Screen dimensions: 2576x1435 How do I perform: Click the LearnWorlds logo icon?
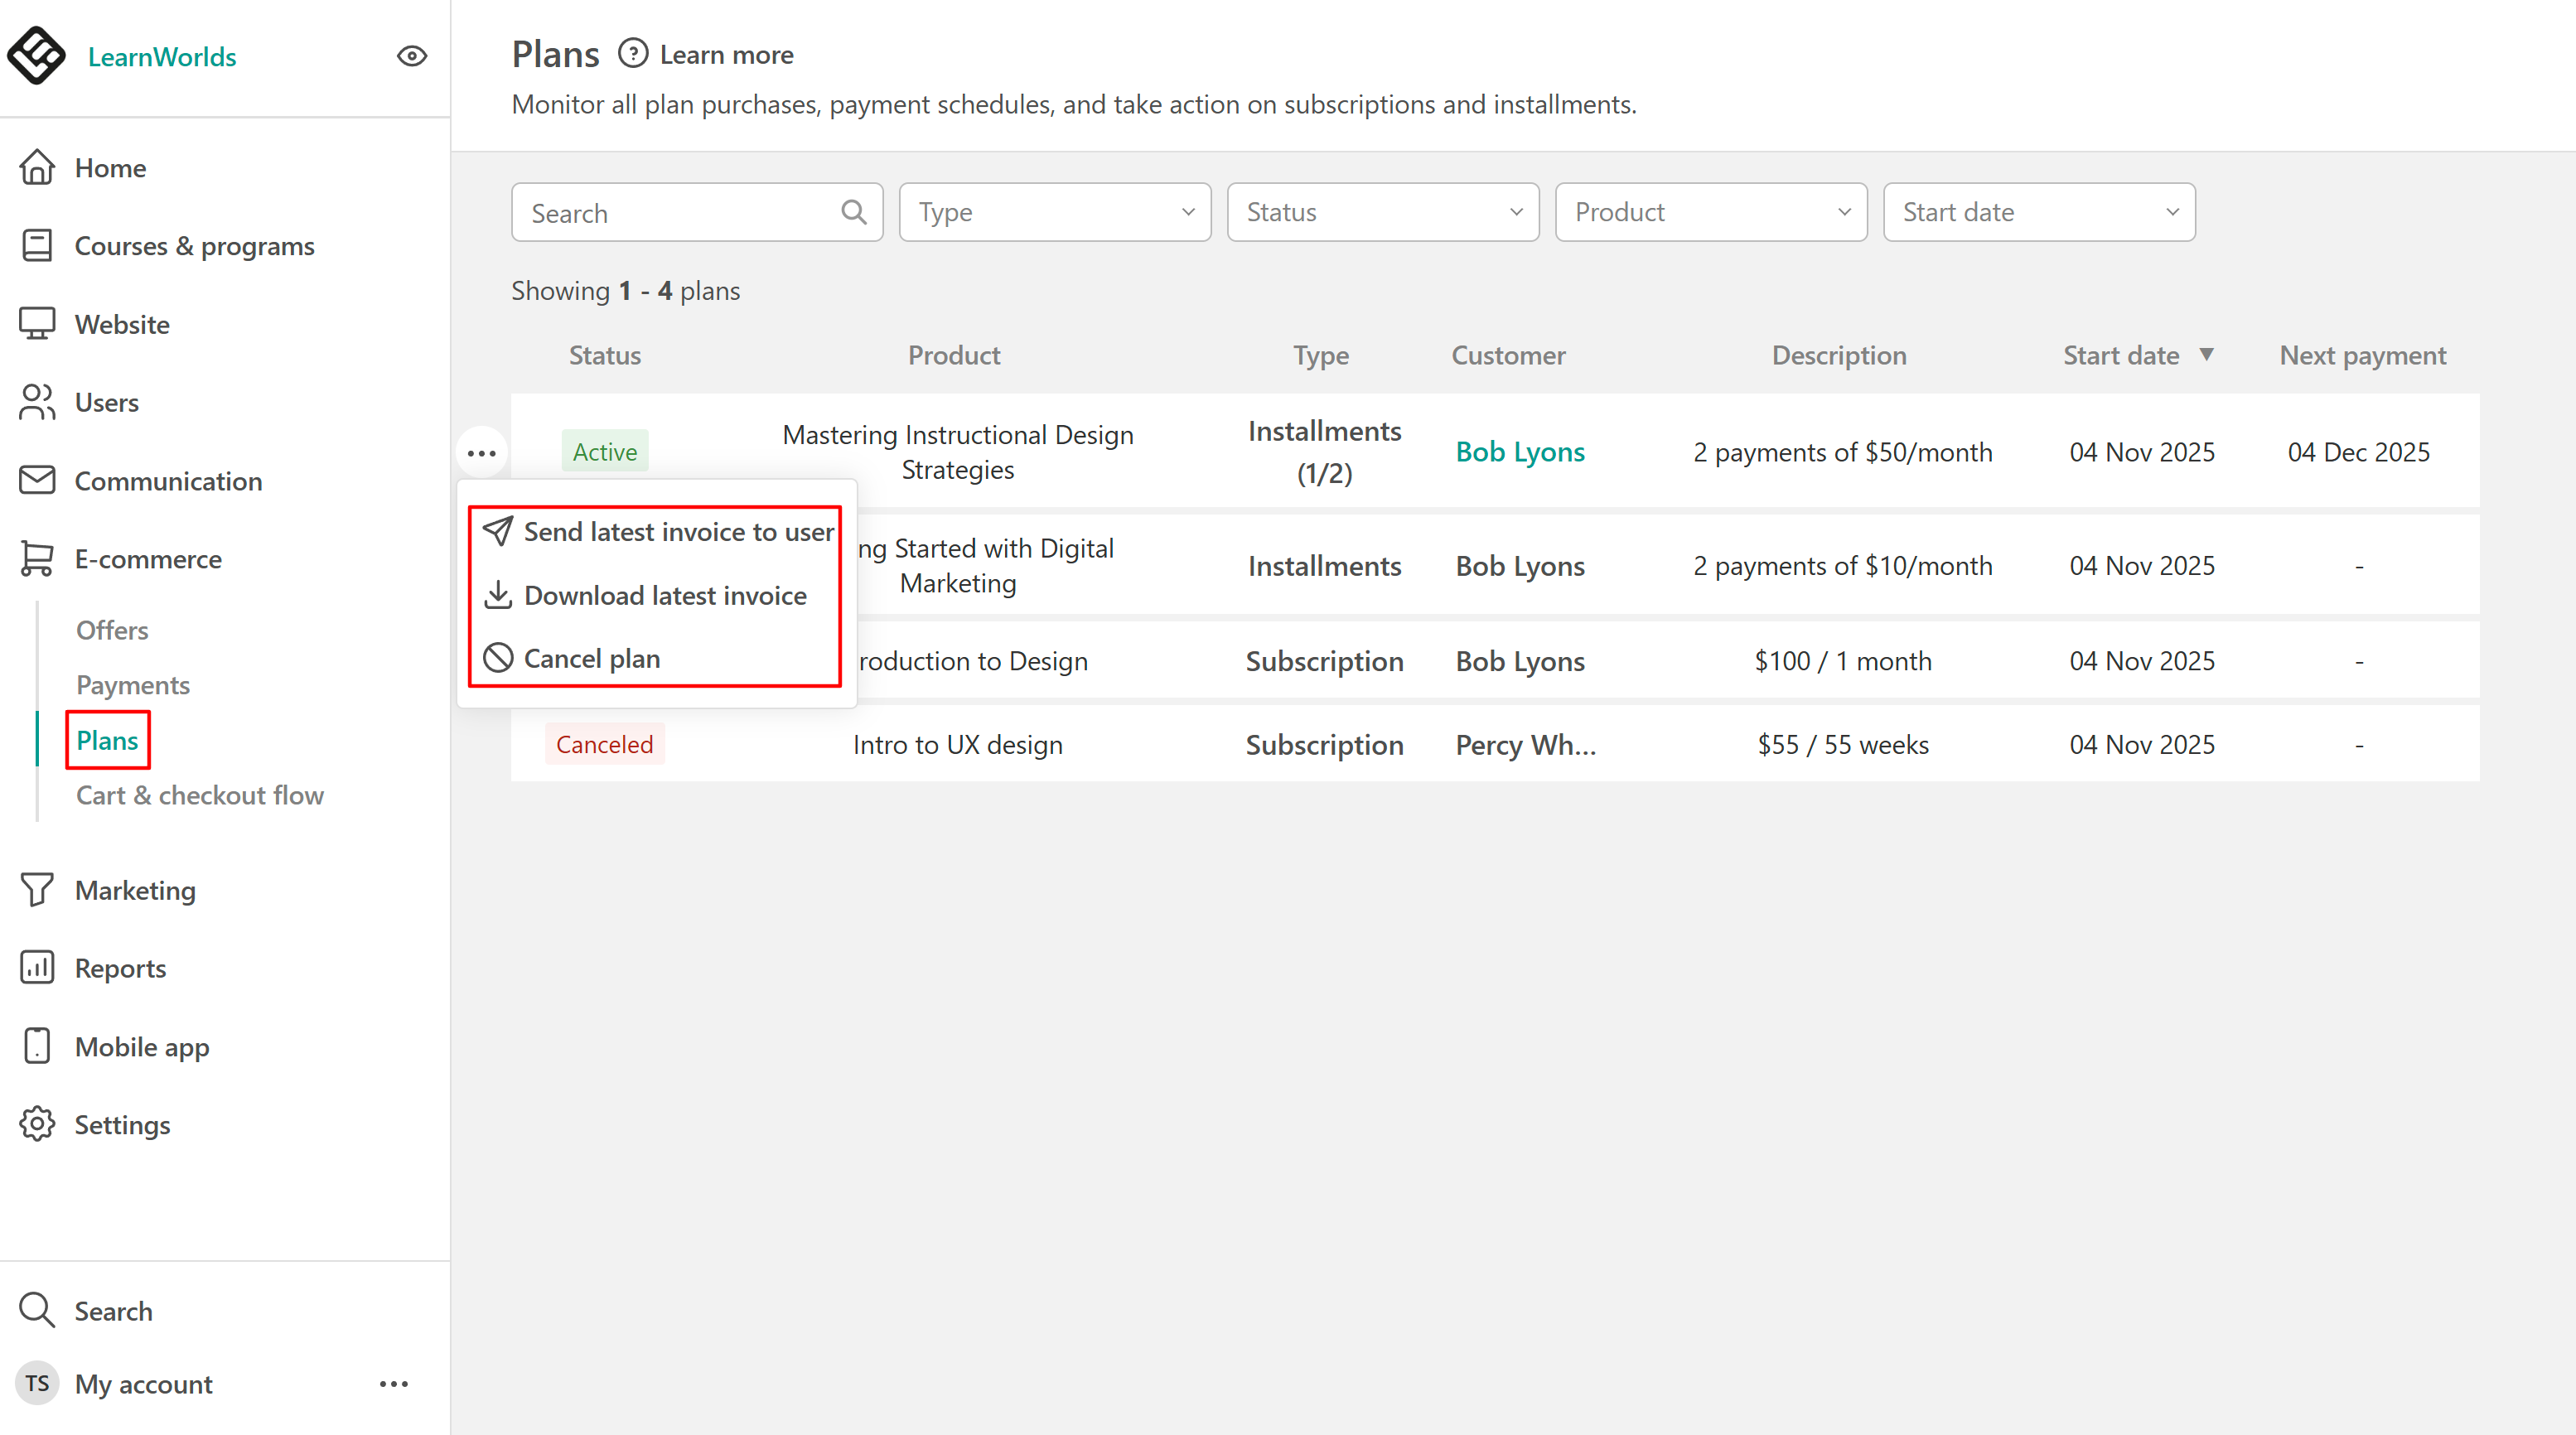(x=37, y=56)
